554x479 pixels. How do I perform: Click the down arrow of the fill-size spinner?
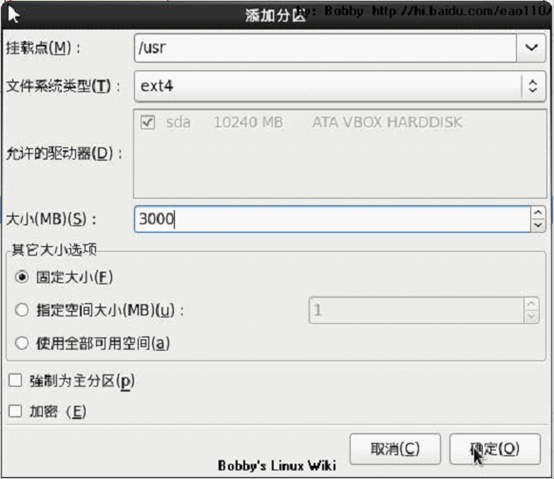[x=531, y=317]
